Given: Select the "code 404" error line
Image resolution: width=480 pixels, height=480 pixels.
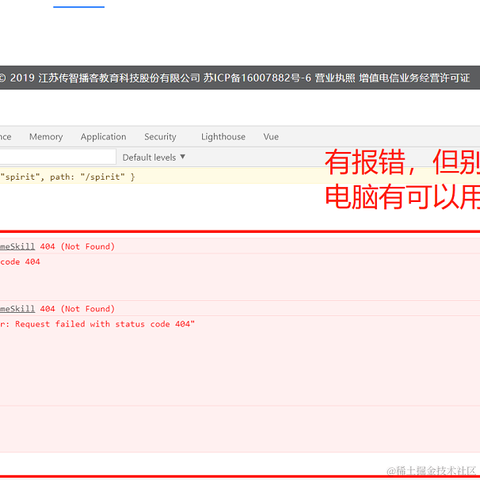Looking at the screenshot, I should click(x=20, y=262).
